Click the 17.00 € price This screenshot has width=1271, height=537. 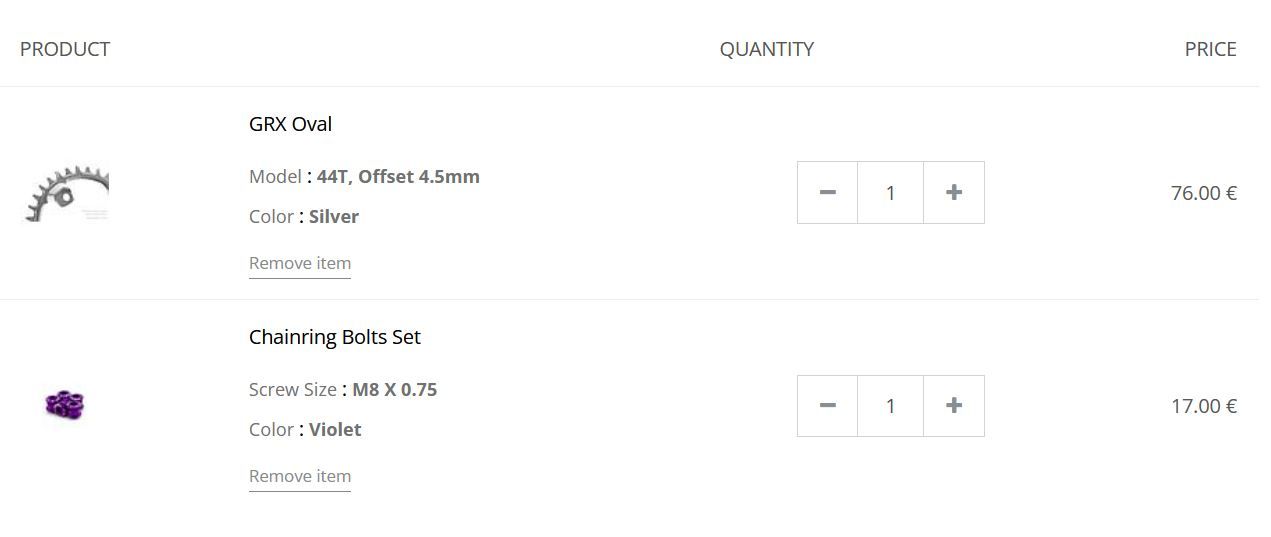click(1203, 406)
